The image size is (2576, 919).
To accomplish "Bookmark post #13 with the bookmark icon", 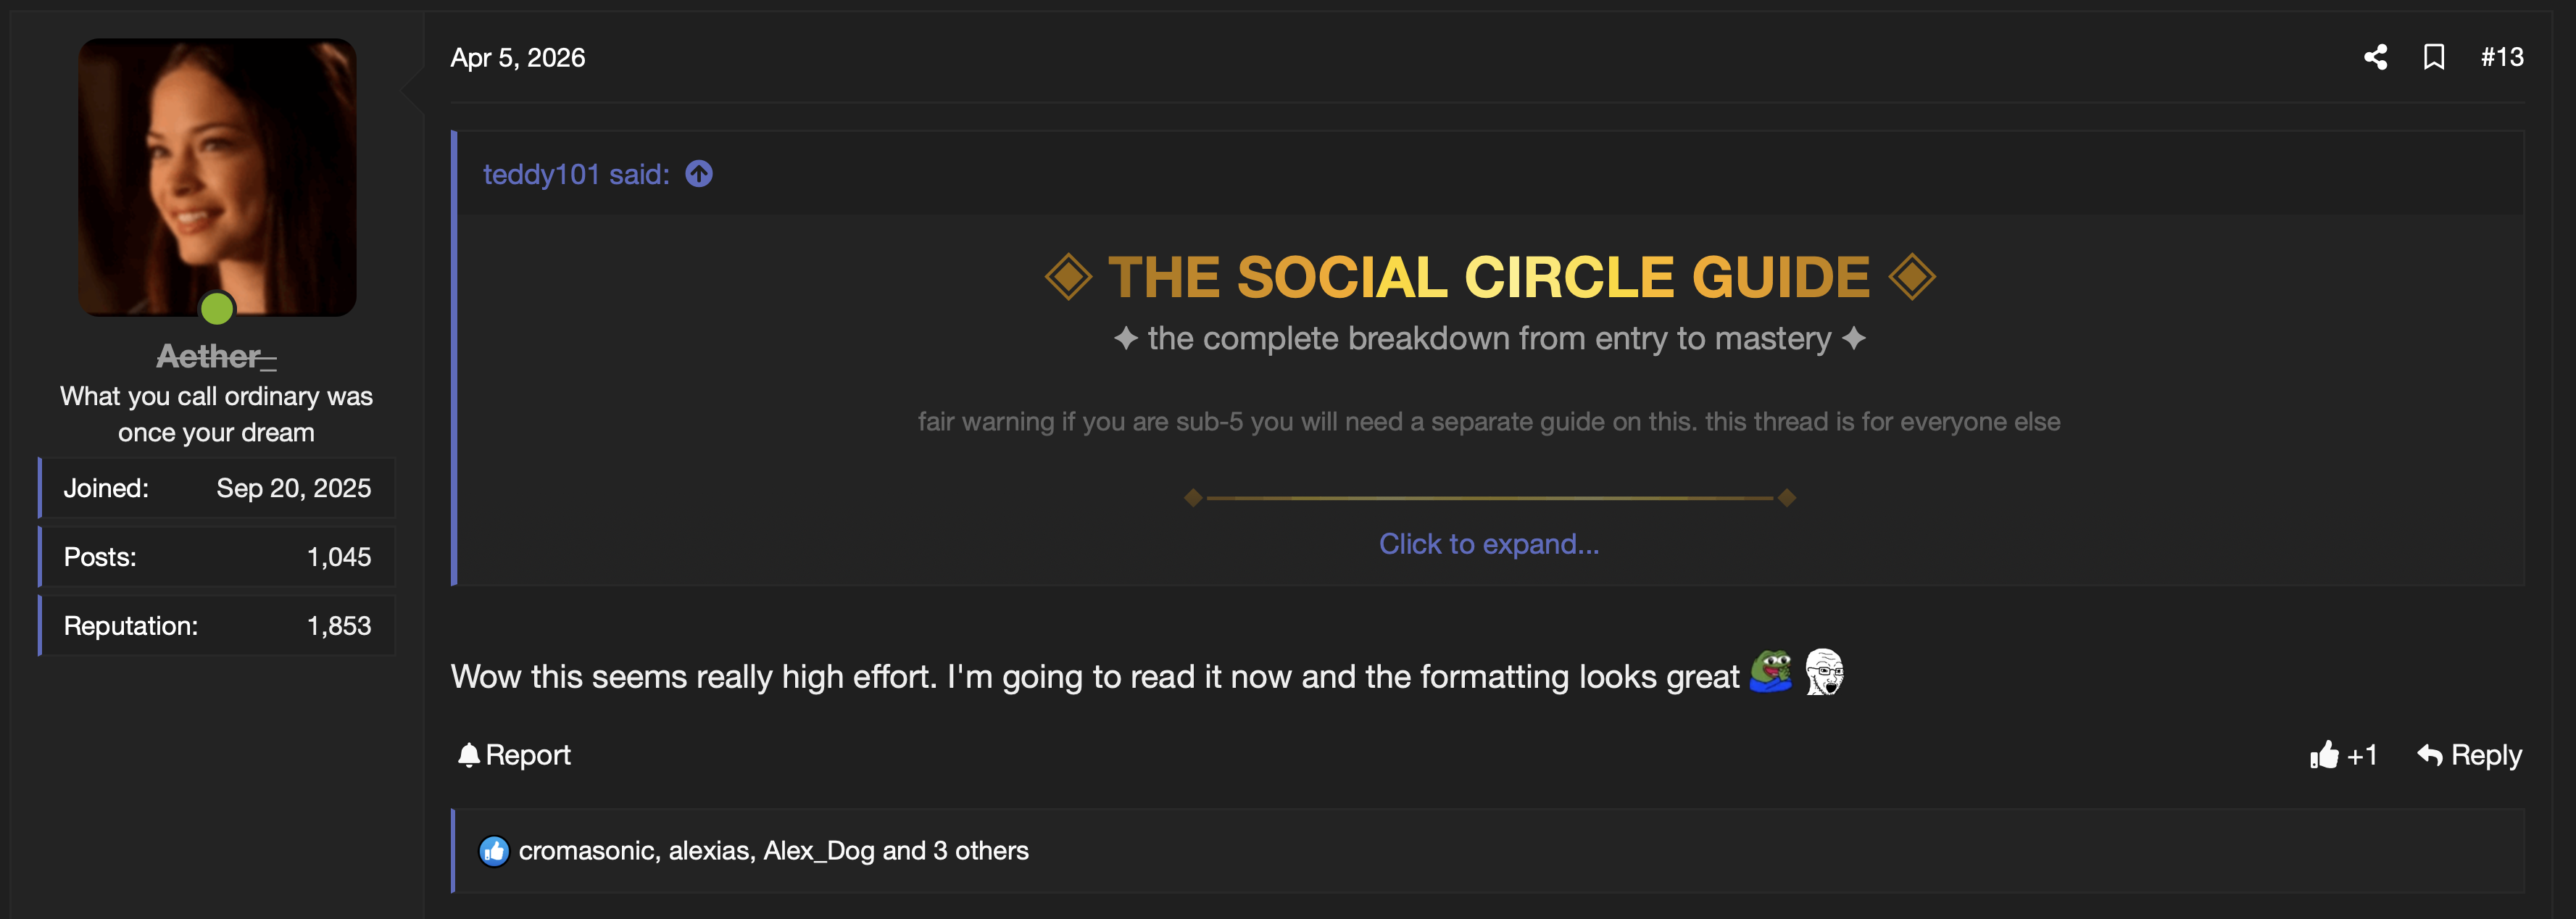I will coord(2434,57).
